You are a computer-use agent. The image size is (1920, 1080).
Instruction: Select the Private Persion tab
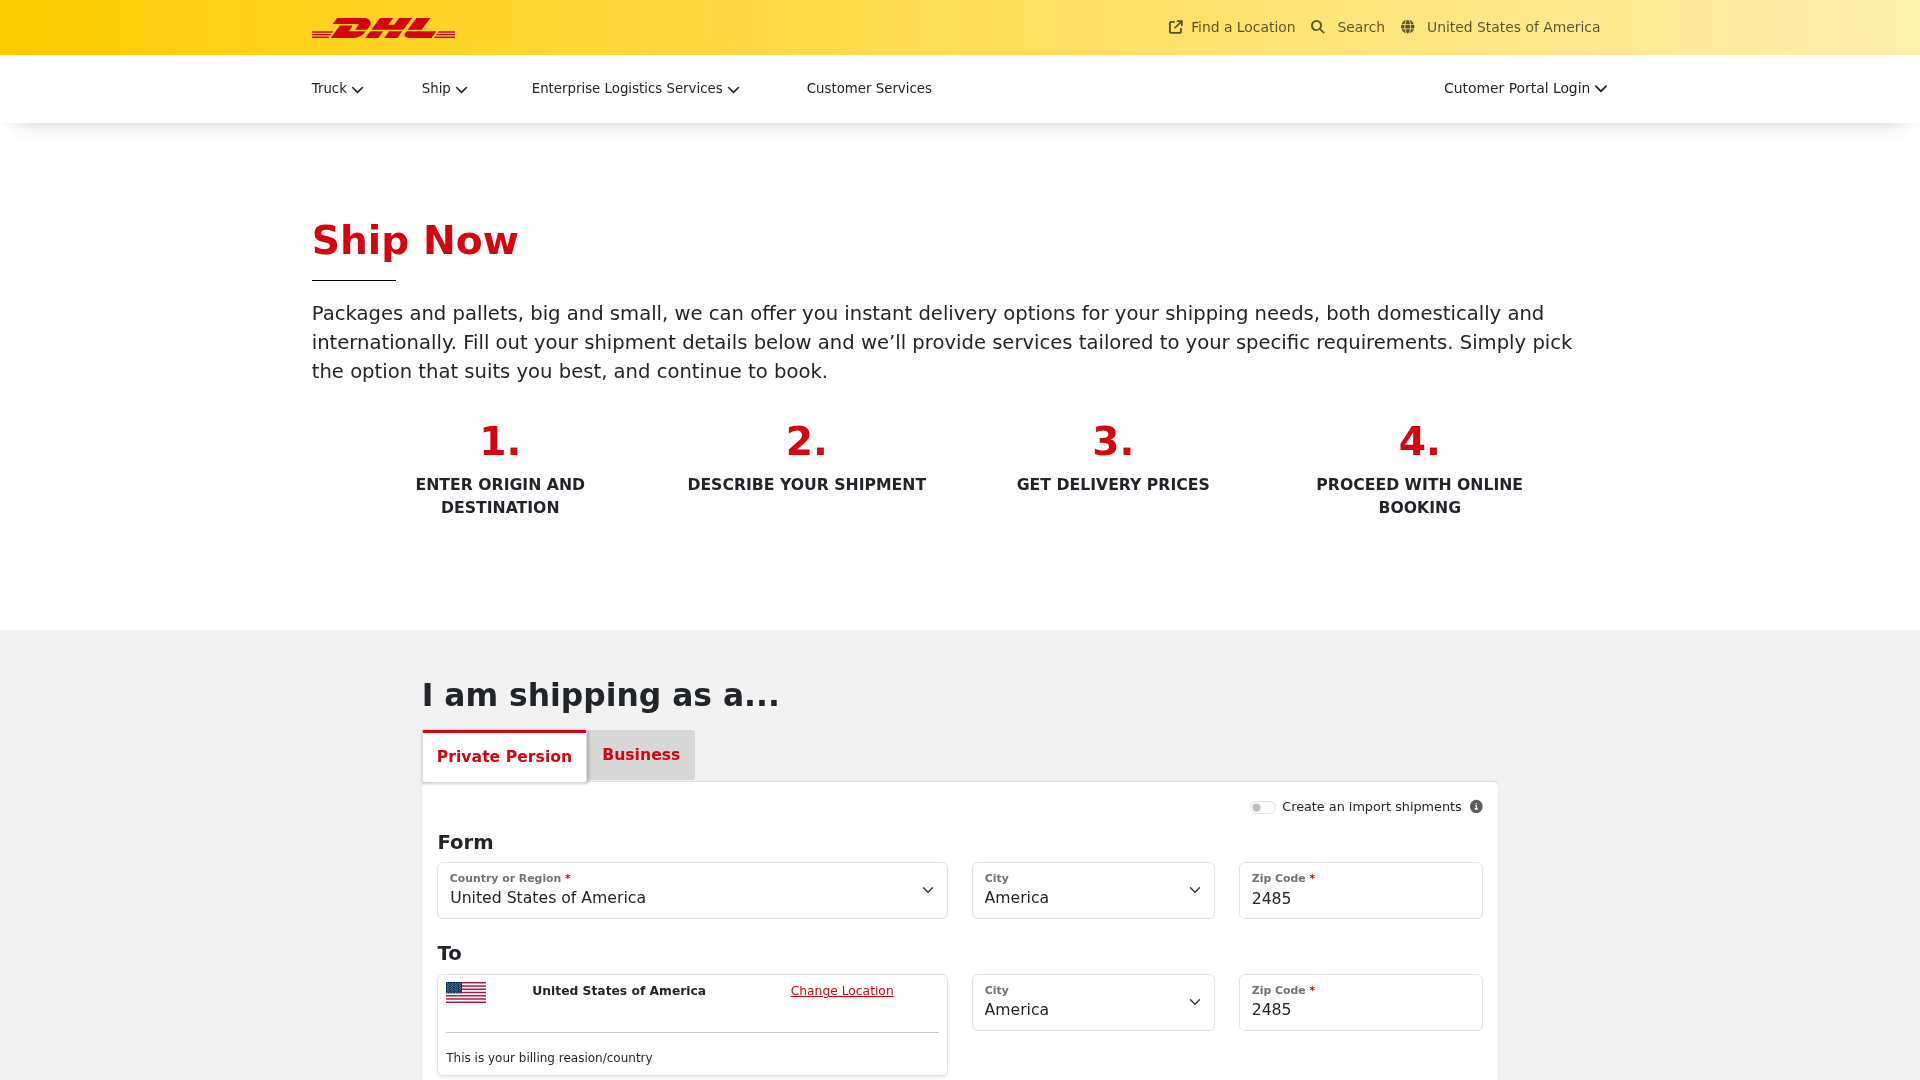504,757
